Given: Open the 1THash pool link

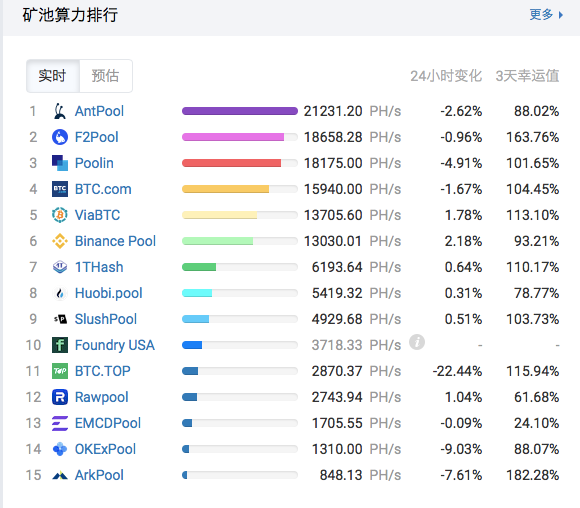Looking at the screenshot, I should pos(99,267).
